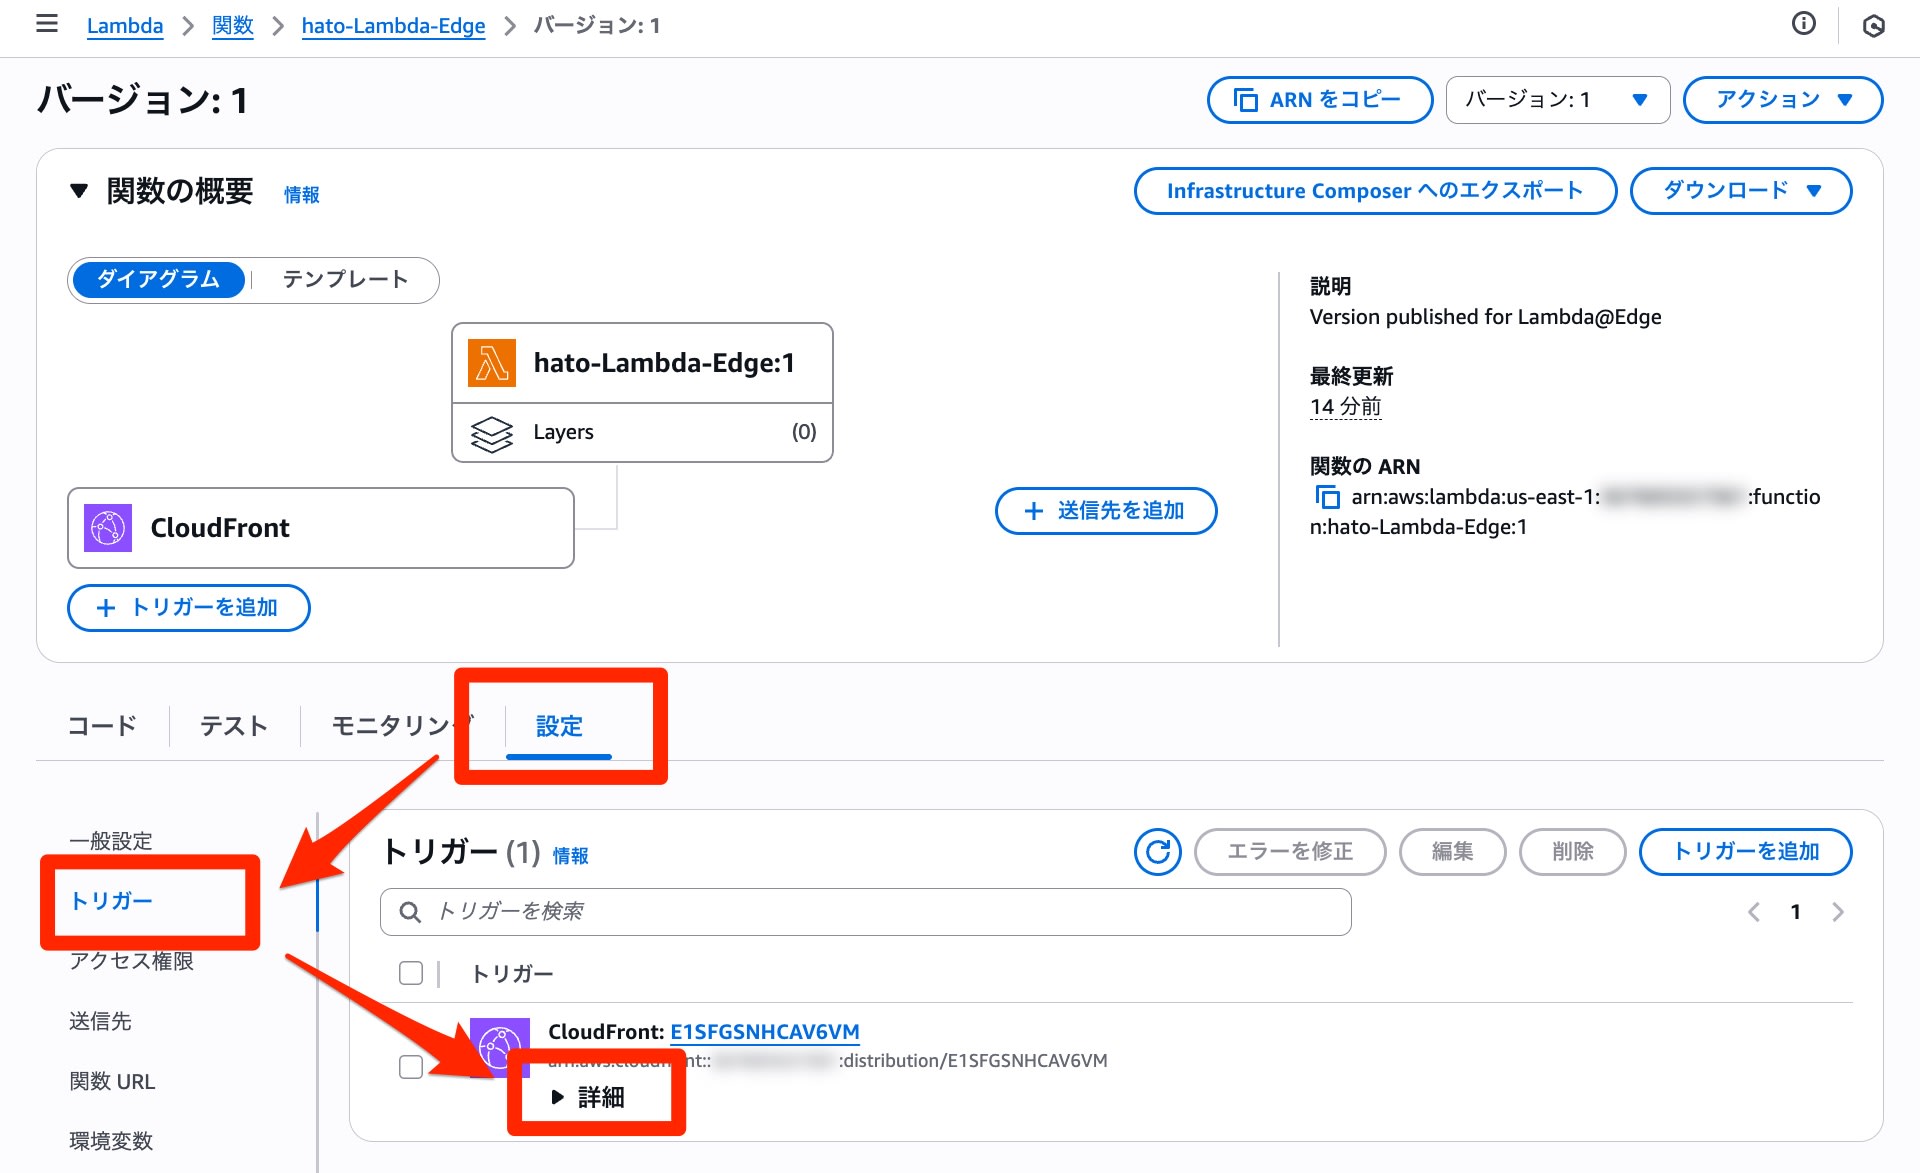Screen dimensions: 1920x1173
Task: Click the purple CloudFront icon in the diagram
Action: pos(108,528)
